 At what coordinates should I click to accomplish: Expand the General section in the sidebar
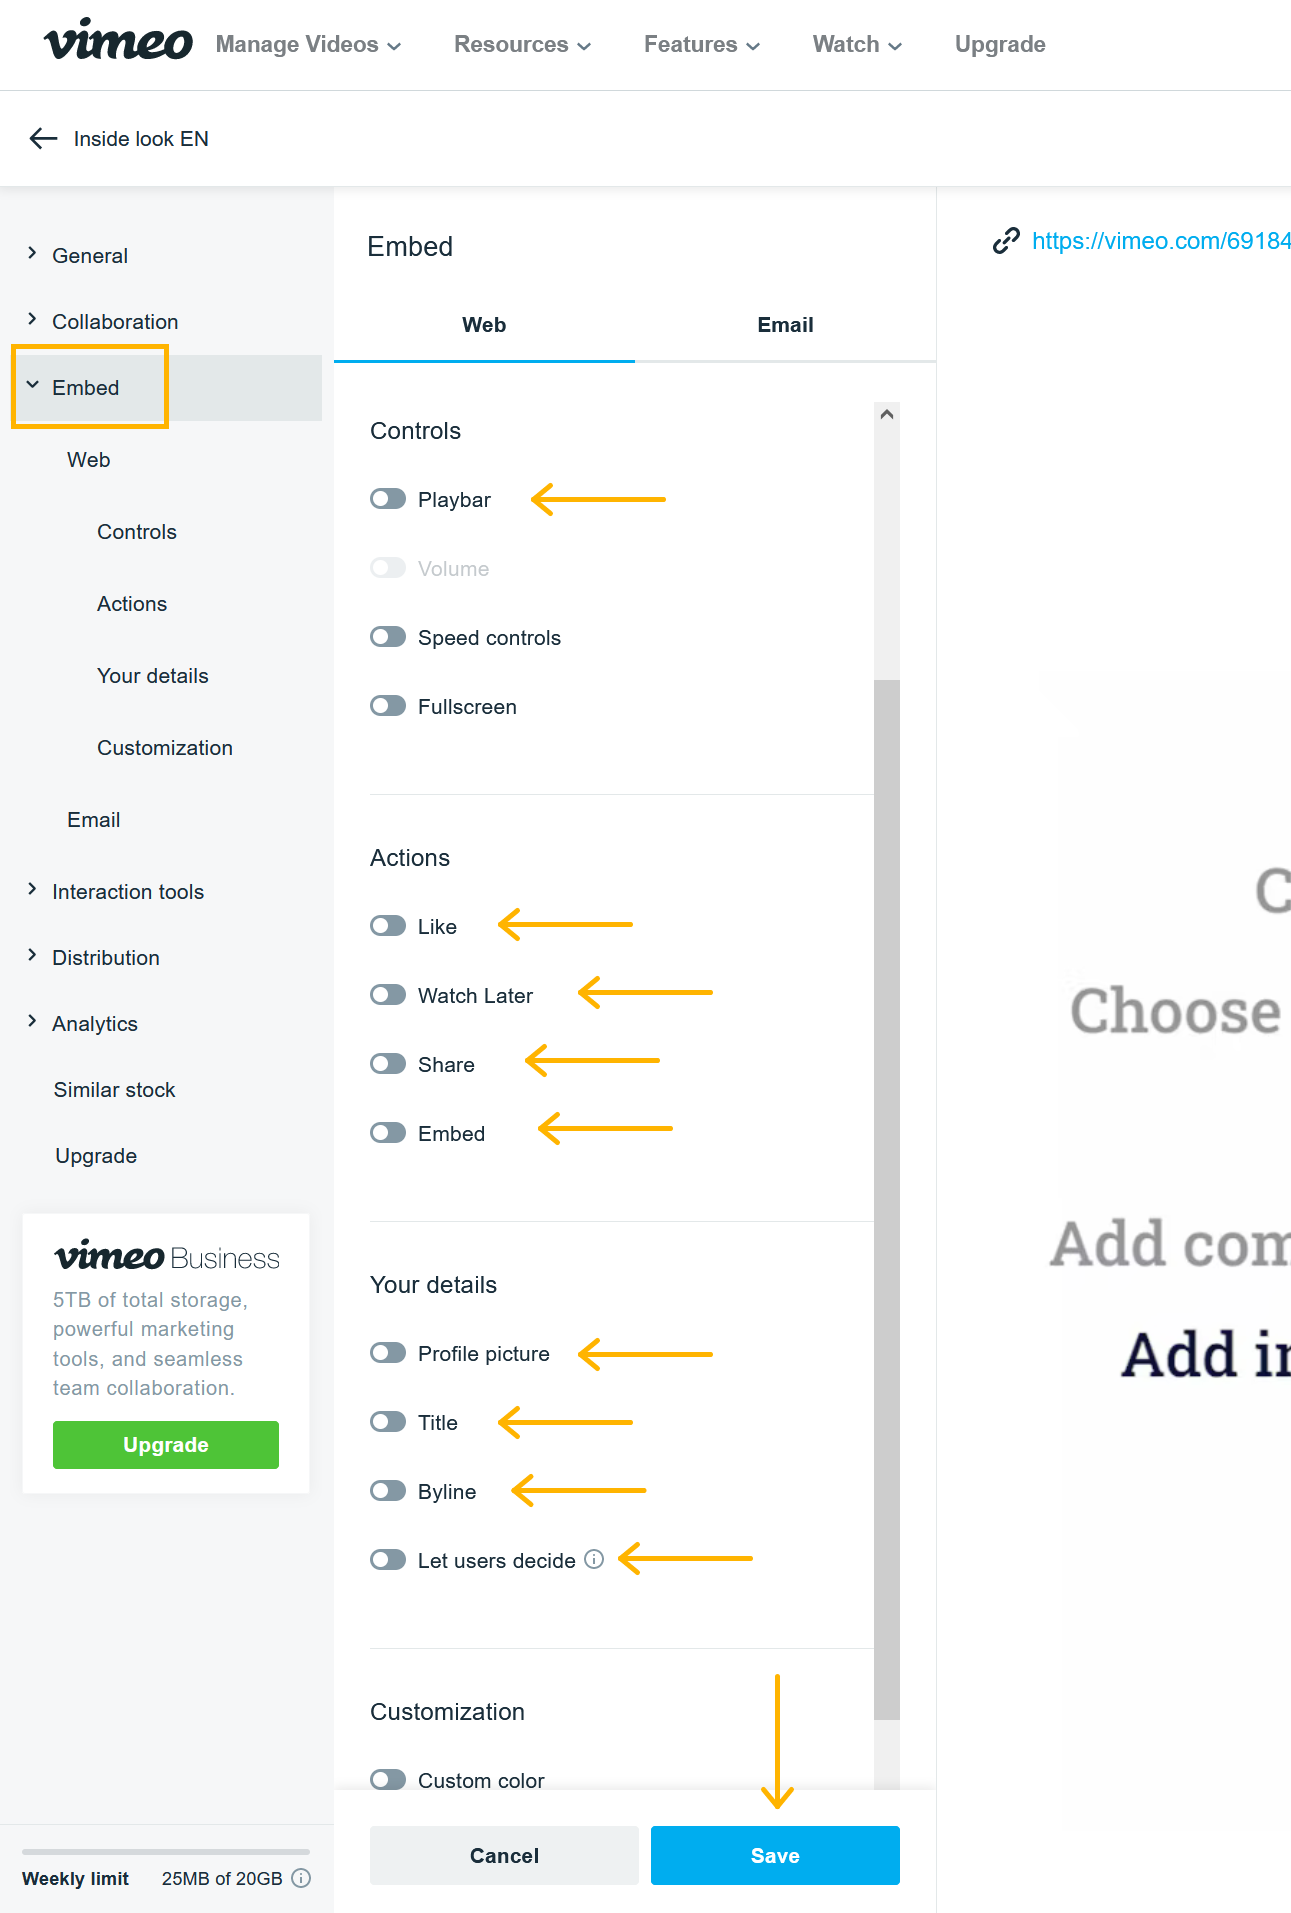coord(32,254)
